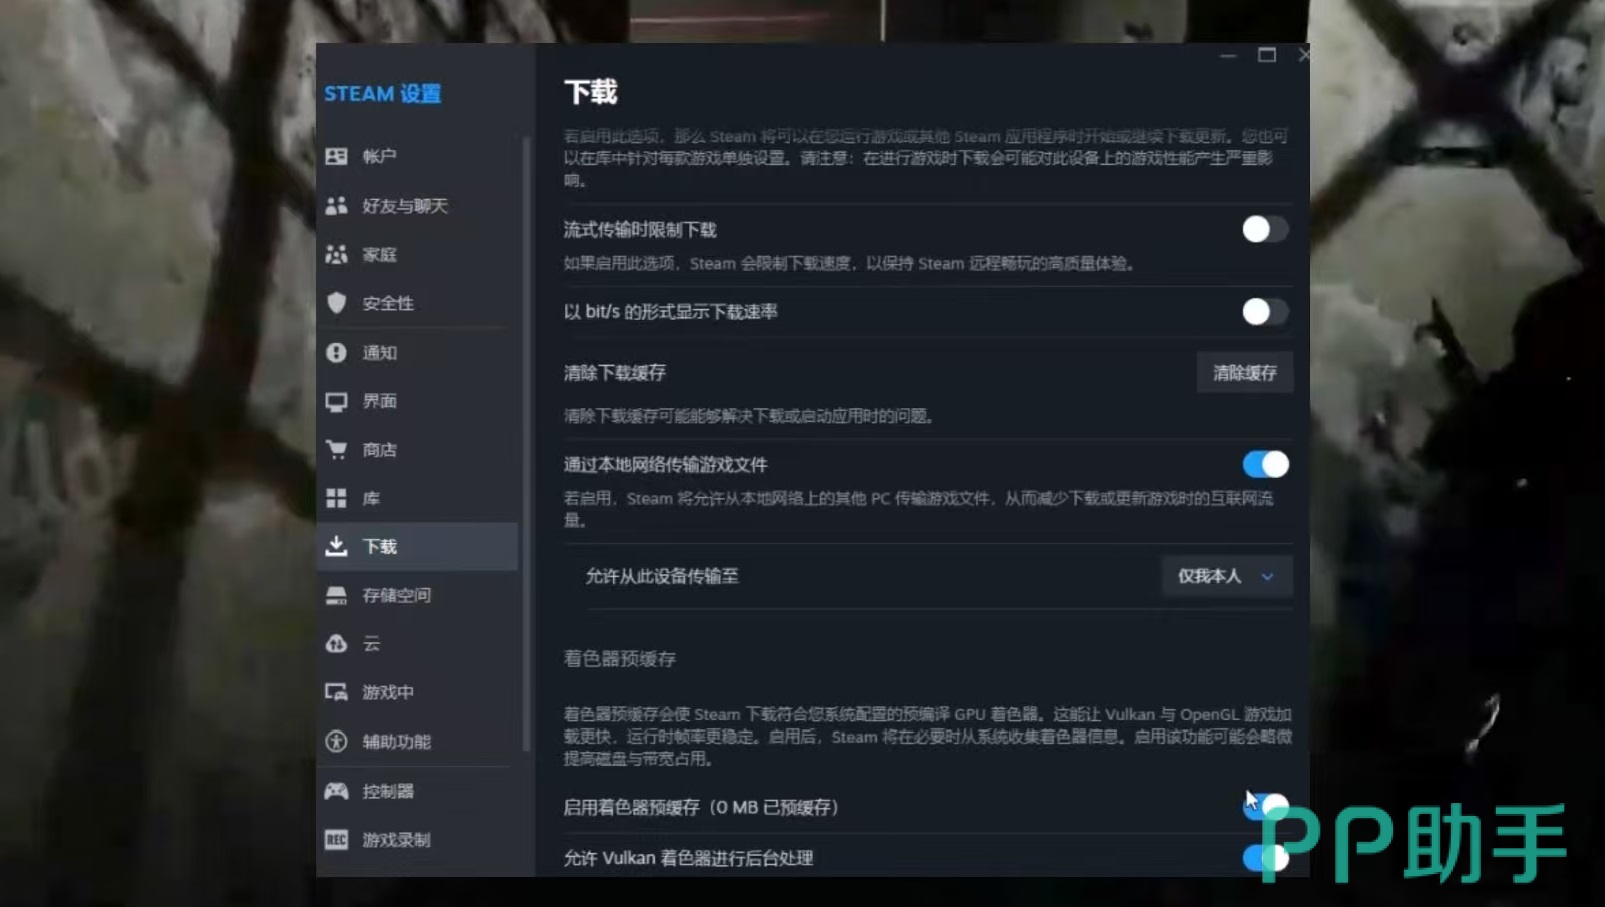Select the library grid icon
The width and height of the screenshot is (1605, 907).
[336, 498]
